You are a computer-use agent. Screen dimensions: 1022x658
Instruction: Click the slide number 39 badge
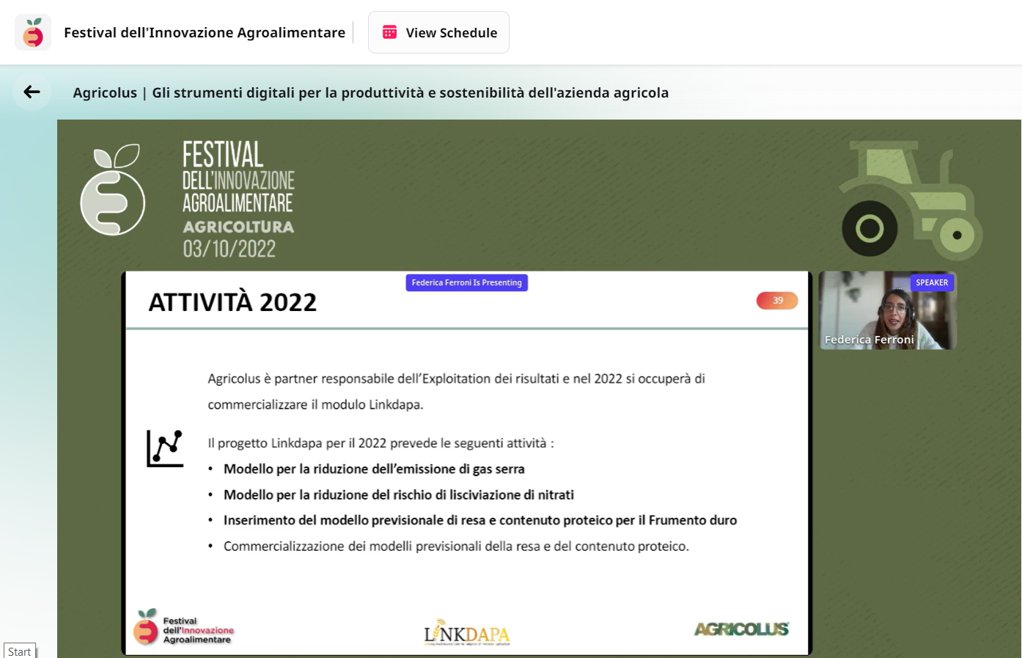(x=777, y=300)
